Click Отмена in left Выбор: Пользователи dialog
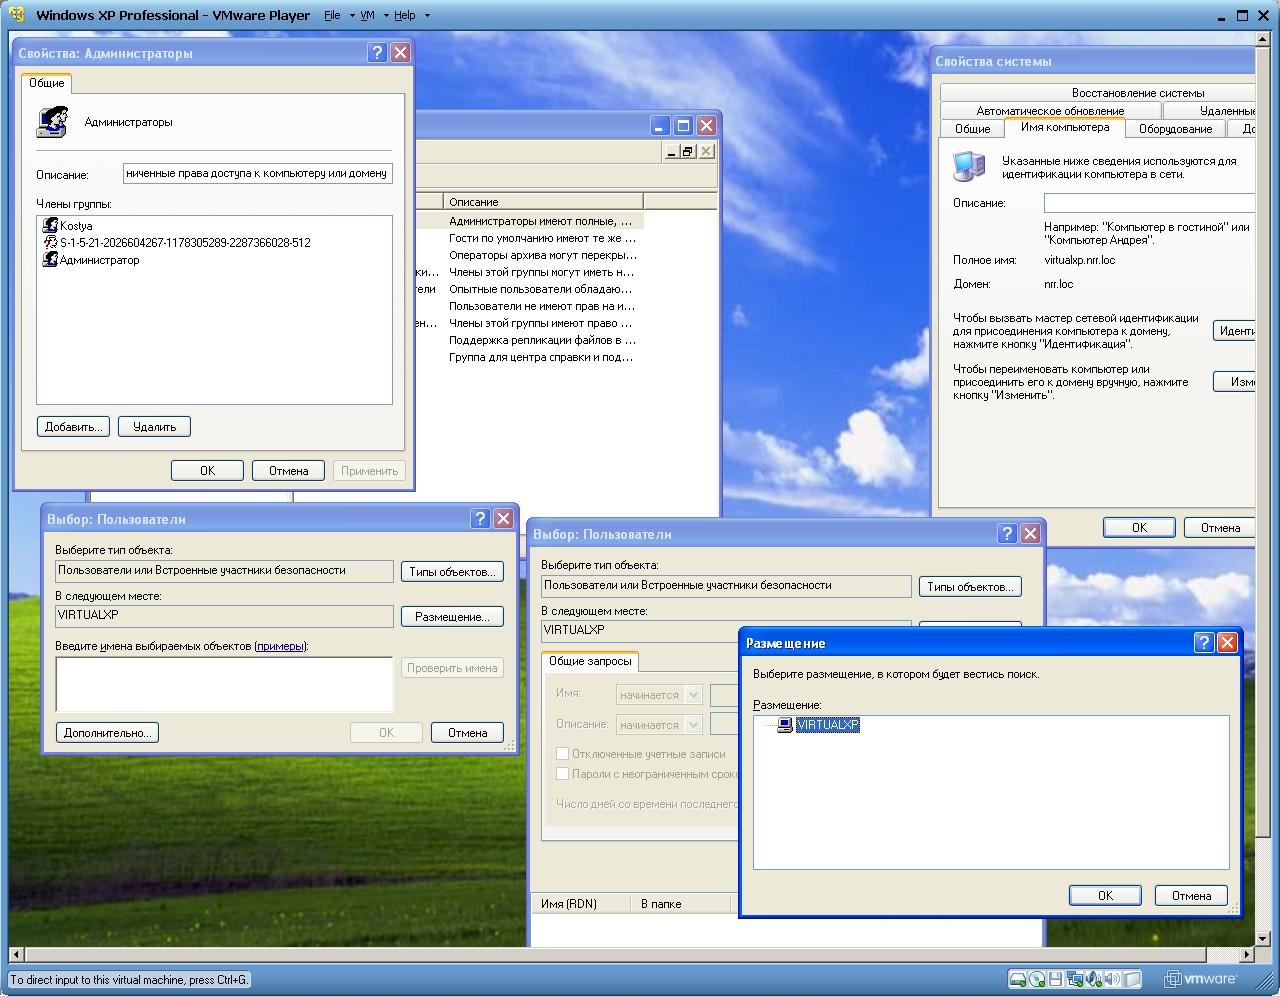 coord(467,732)
